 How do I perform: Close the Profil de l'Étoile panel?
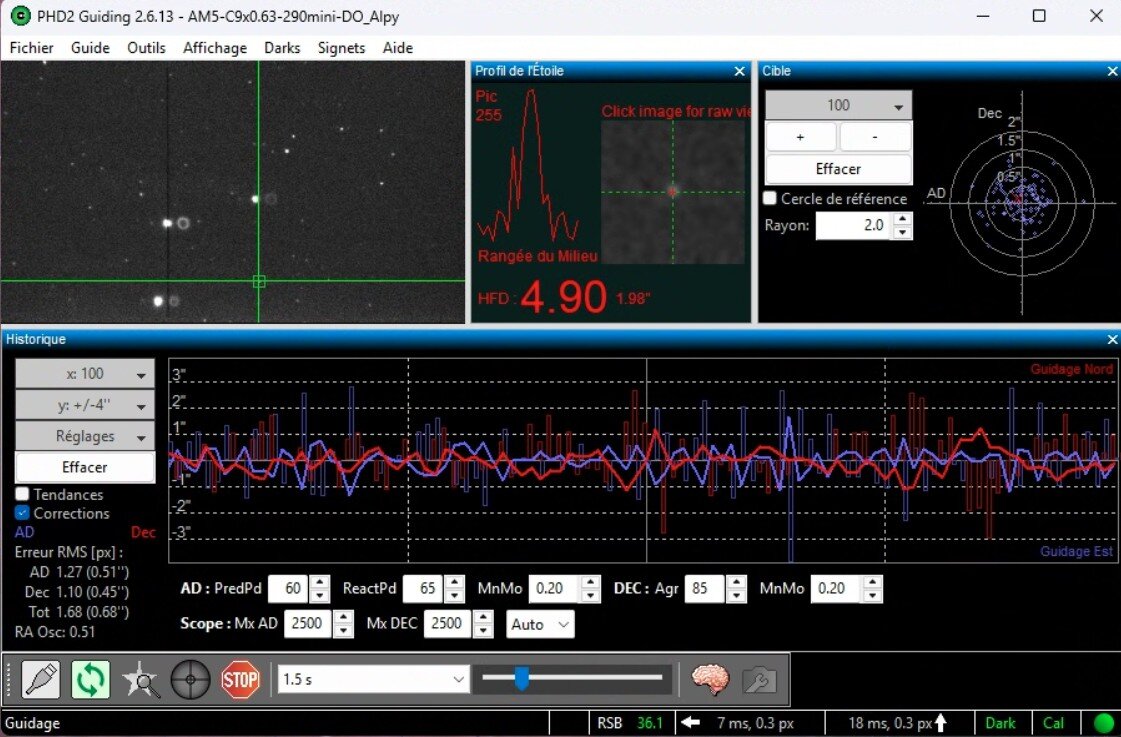739,71
